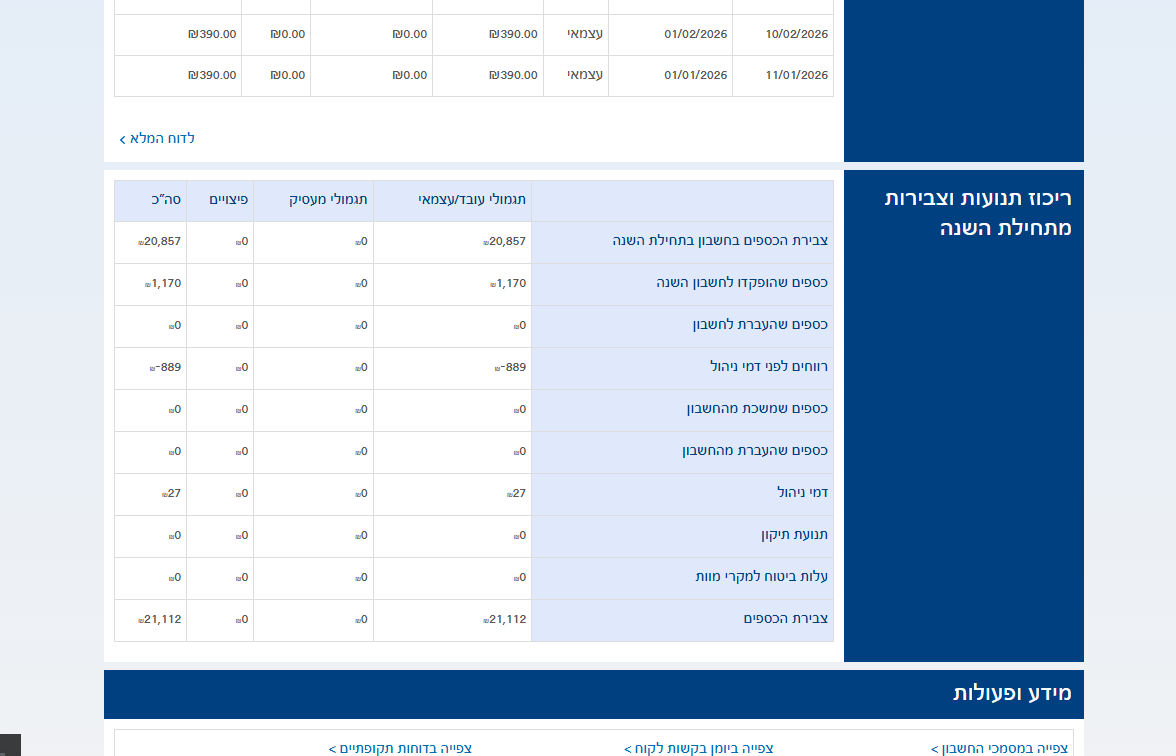Open צפייה ביומן בקשות לקוח link
Viewport: 1176px width, 756px height.
(x=699, y=748)
